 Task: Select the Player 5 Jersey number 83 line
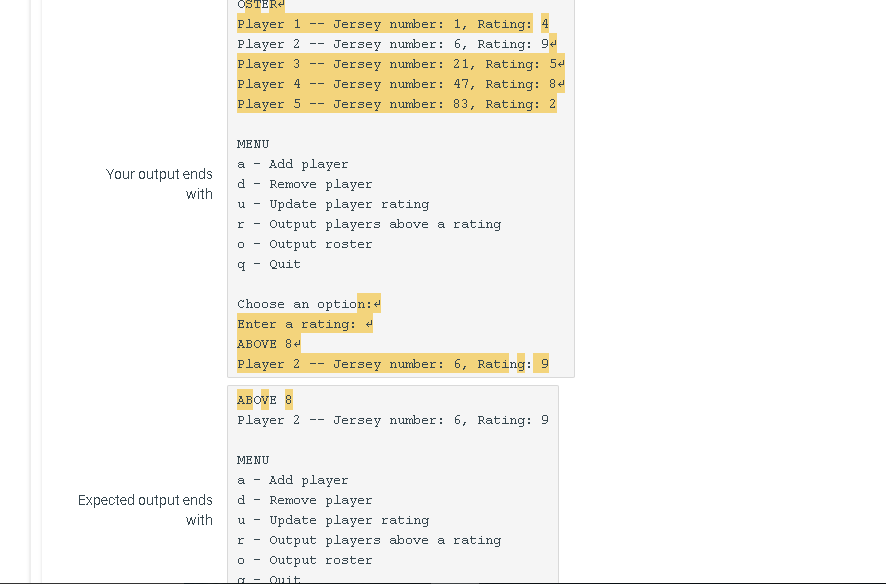click(x=390, y=103)
